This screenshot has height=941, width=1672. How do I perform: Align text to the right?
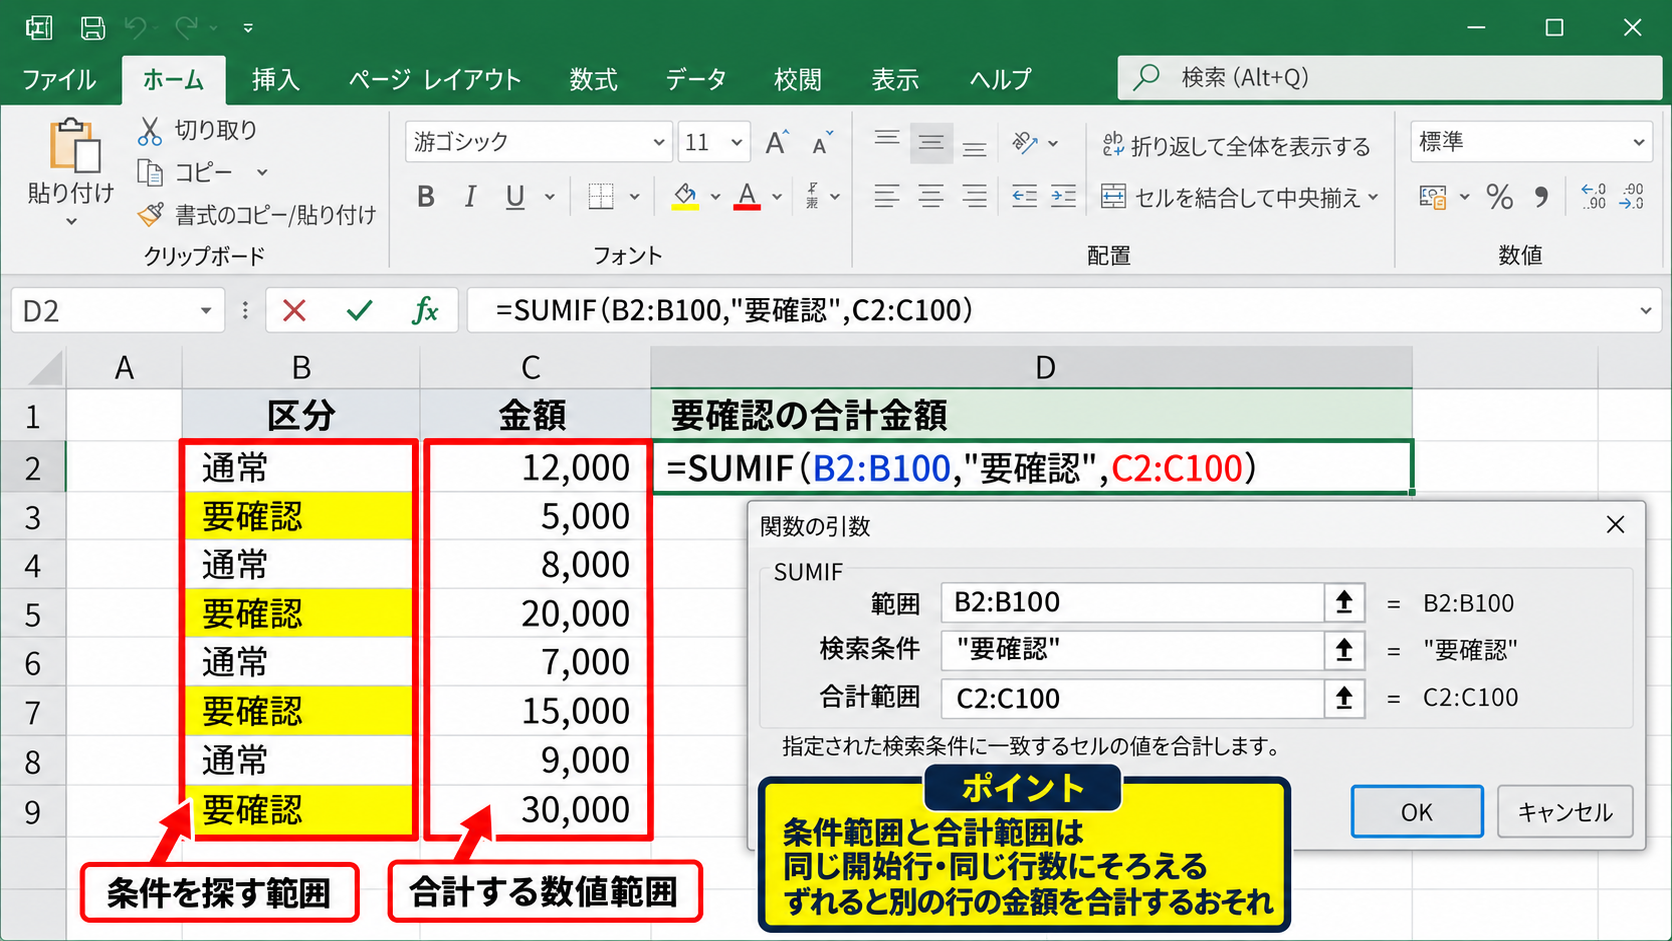[x=975, y=196]
